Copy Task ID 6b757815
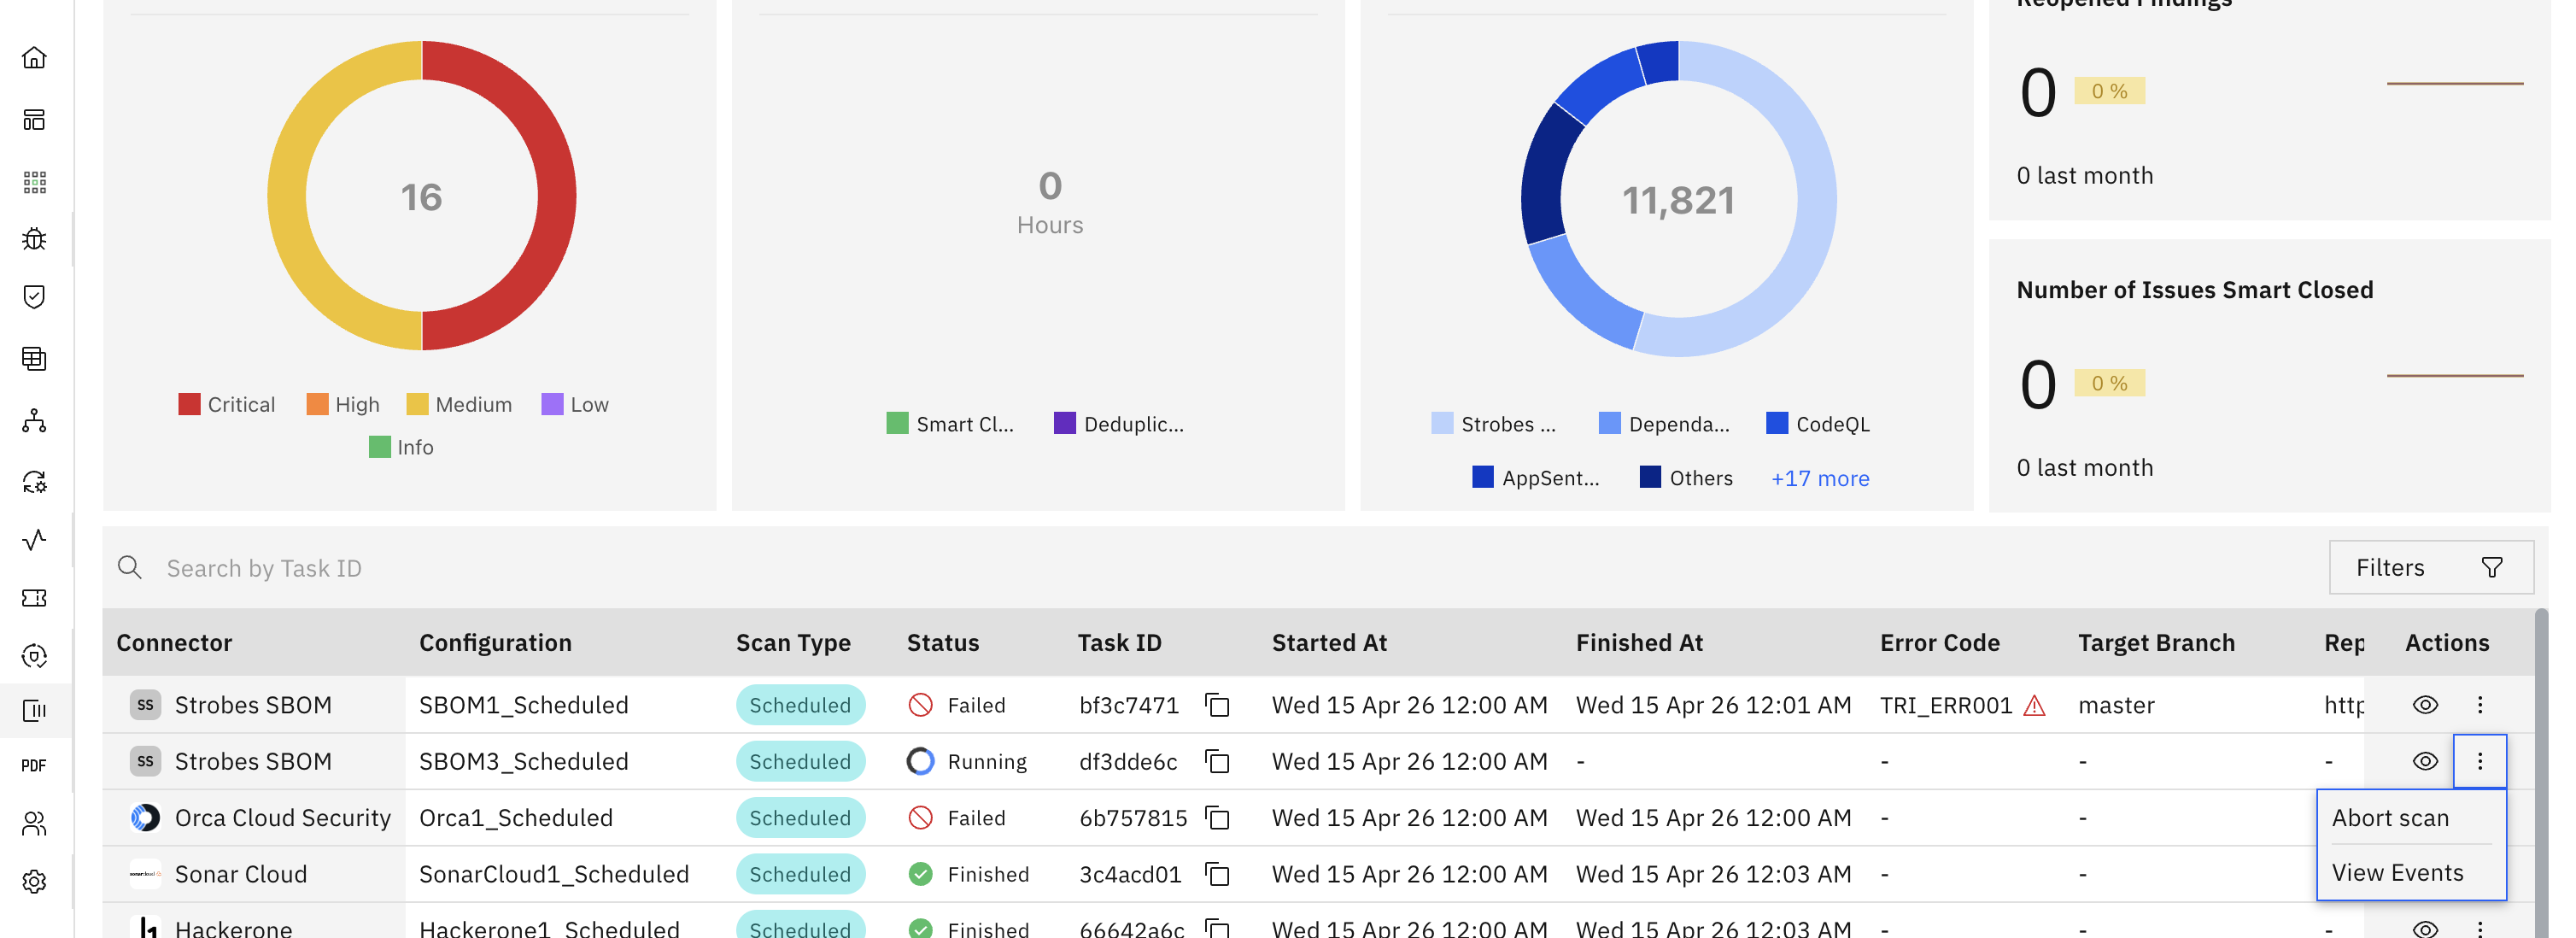 [1216, 818]
